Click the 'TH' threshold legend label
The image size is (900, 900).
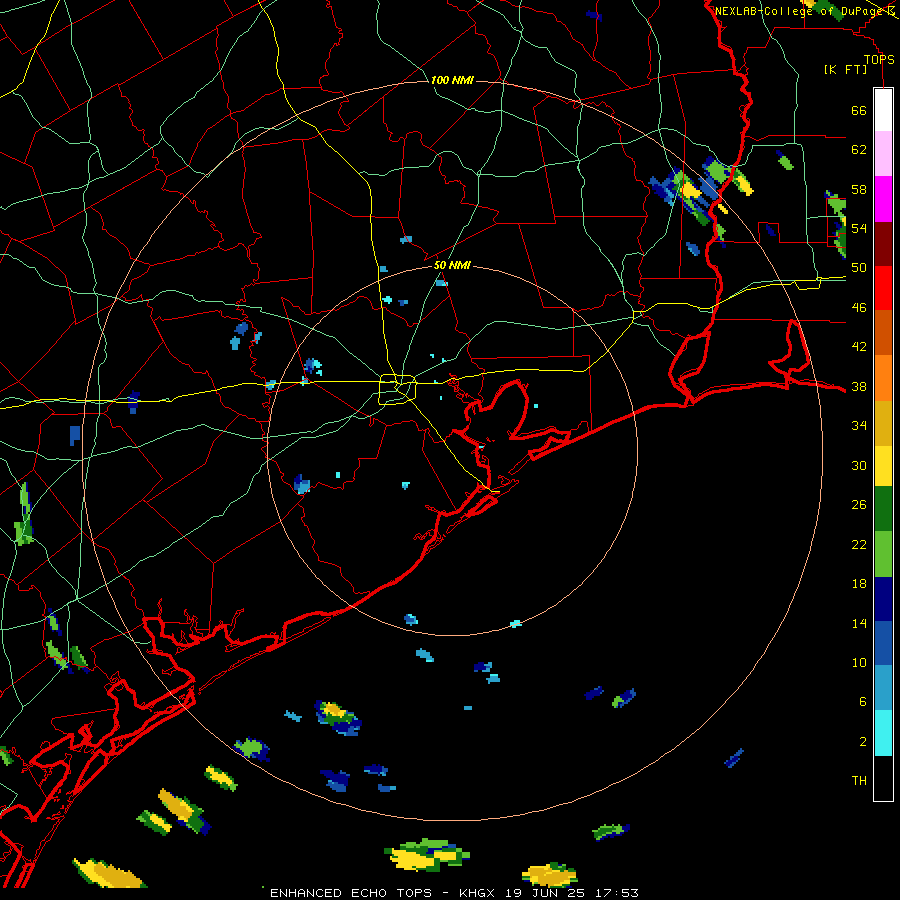(x=859, y=781)
